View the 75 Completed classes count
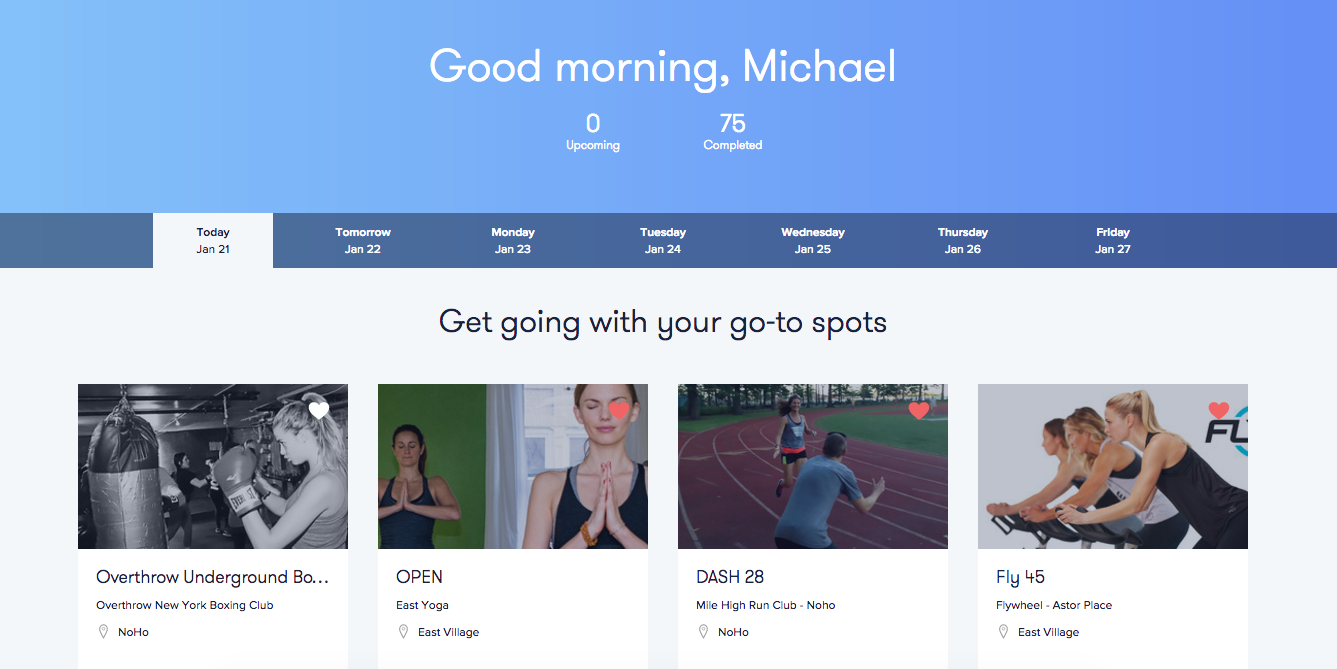 pos(733,132)
